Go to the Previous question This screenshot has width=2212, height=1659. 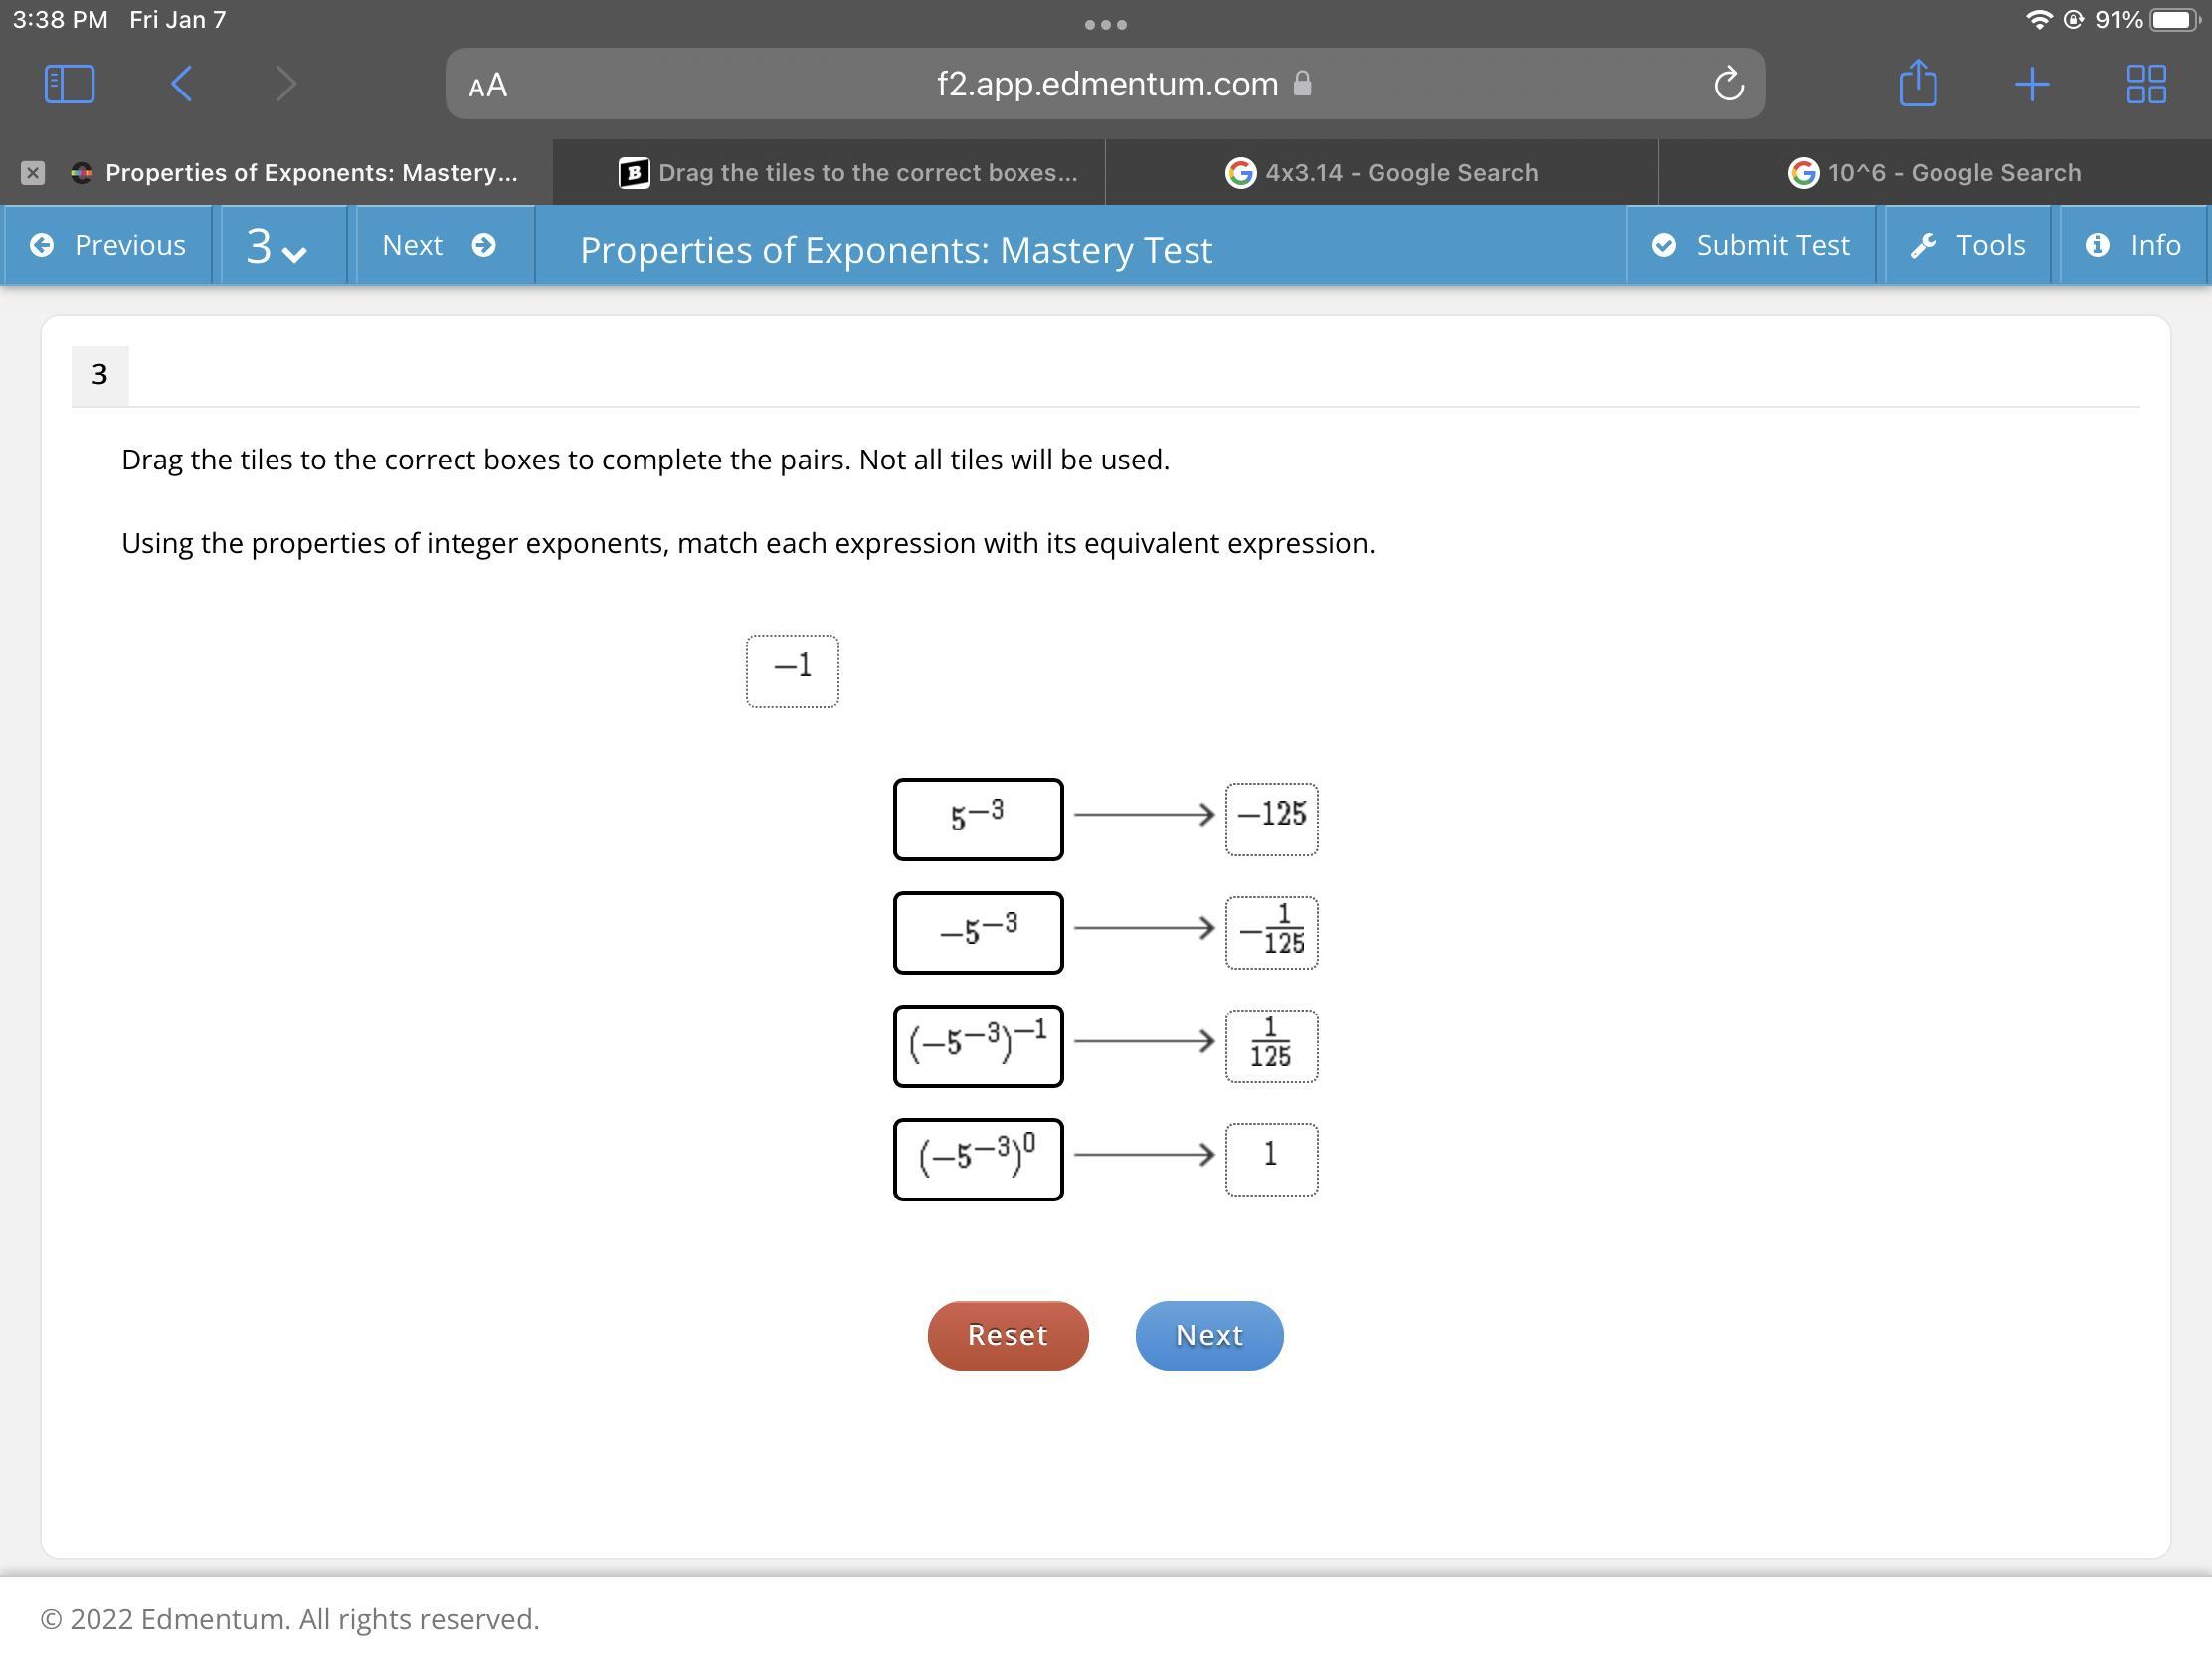pos(108,245)
